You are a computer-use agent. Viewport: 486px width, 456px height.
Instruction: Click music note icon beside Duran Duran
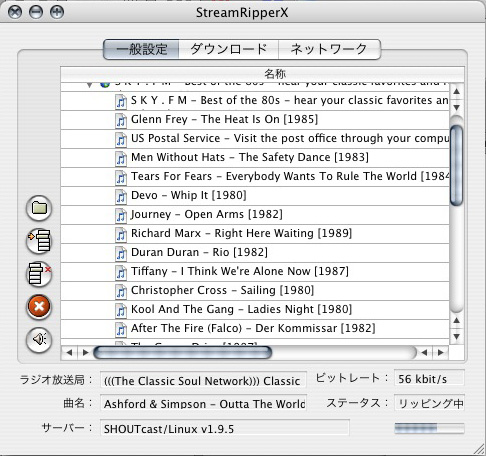pos(121,253)
